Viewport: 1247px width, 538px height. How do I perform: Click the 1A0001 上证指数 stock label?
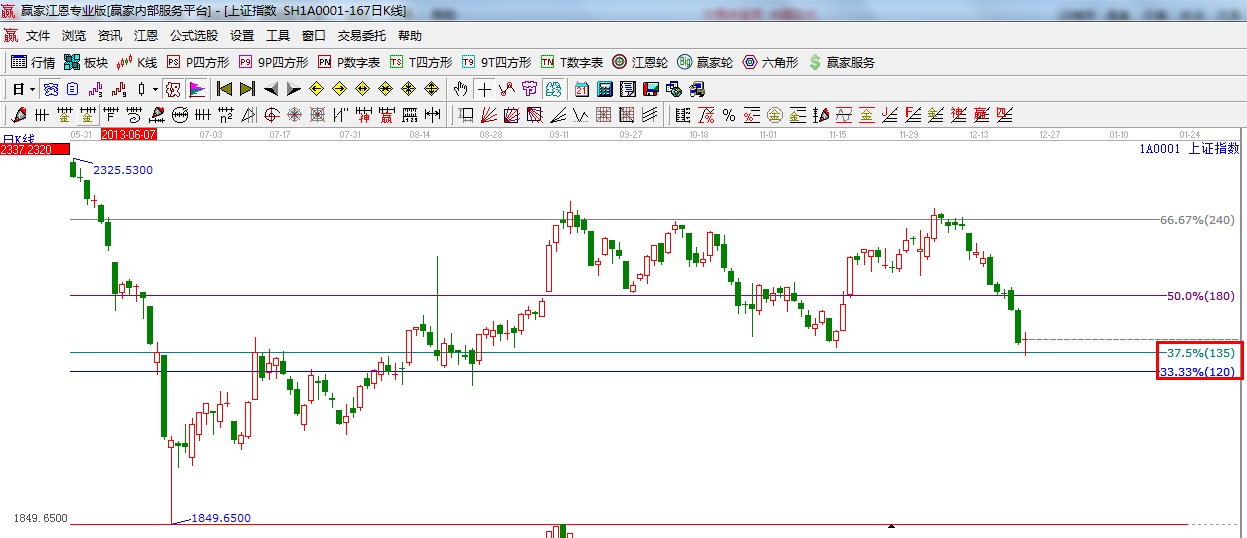point(1188,149)
